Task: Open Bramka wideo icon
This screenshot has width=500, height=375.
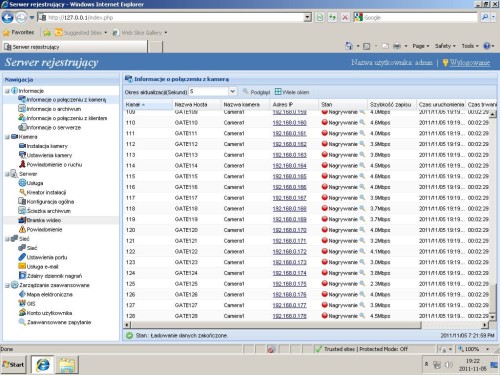Action: coord(22,220)
